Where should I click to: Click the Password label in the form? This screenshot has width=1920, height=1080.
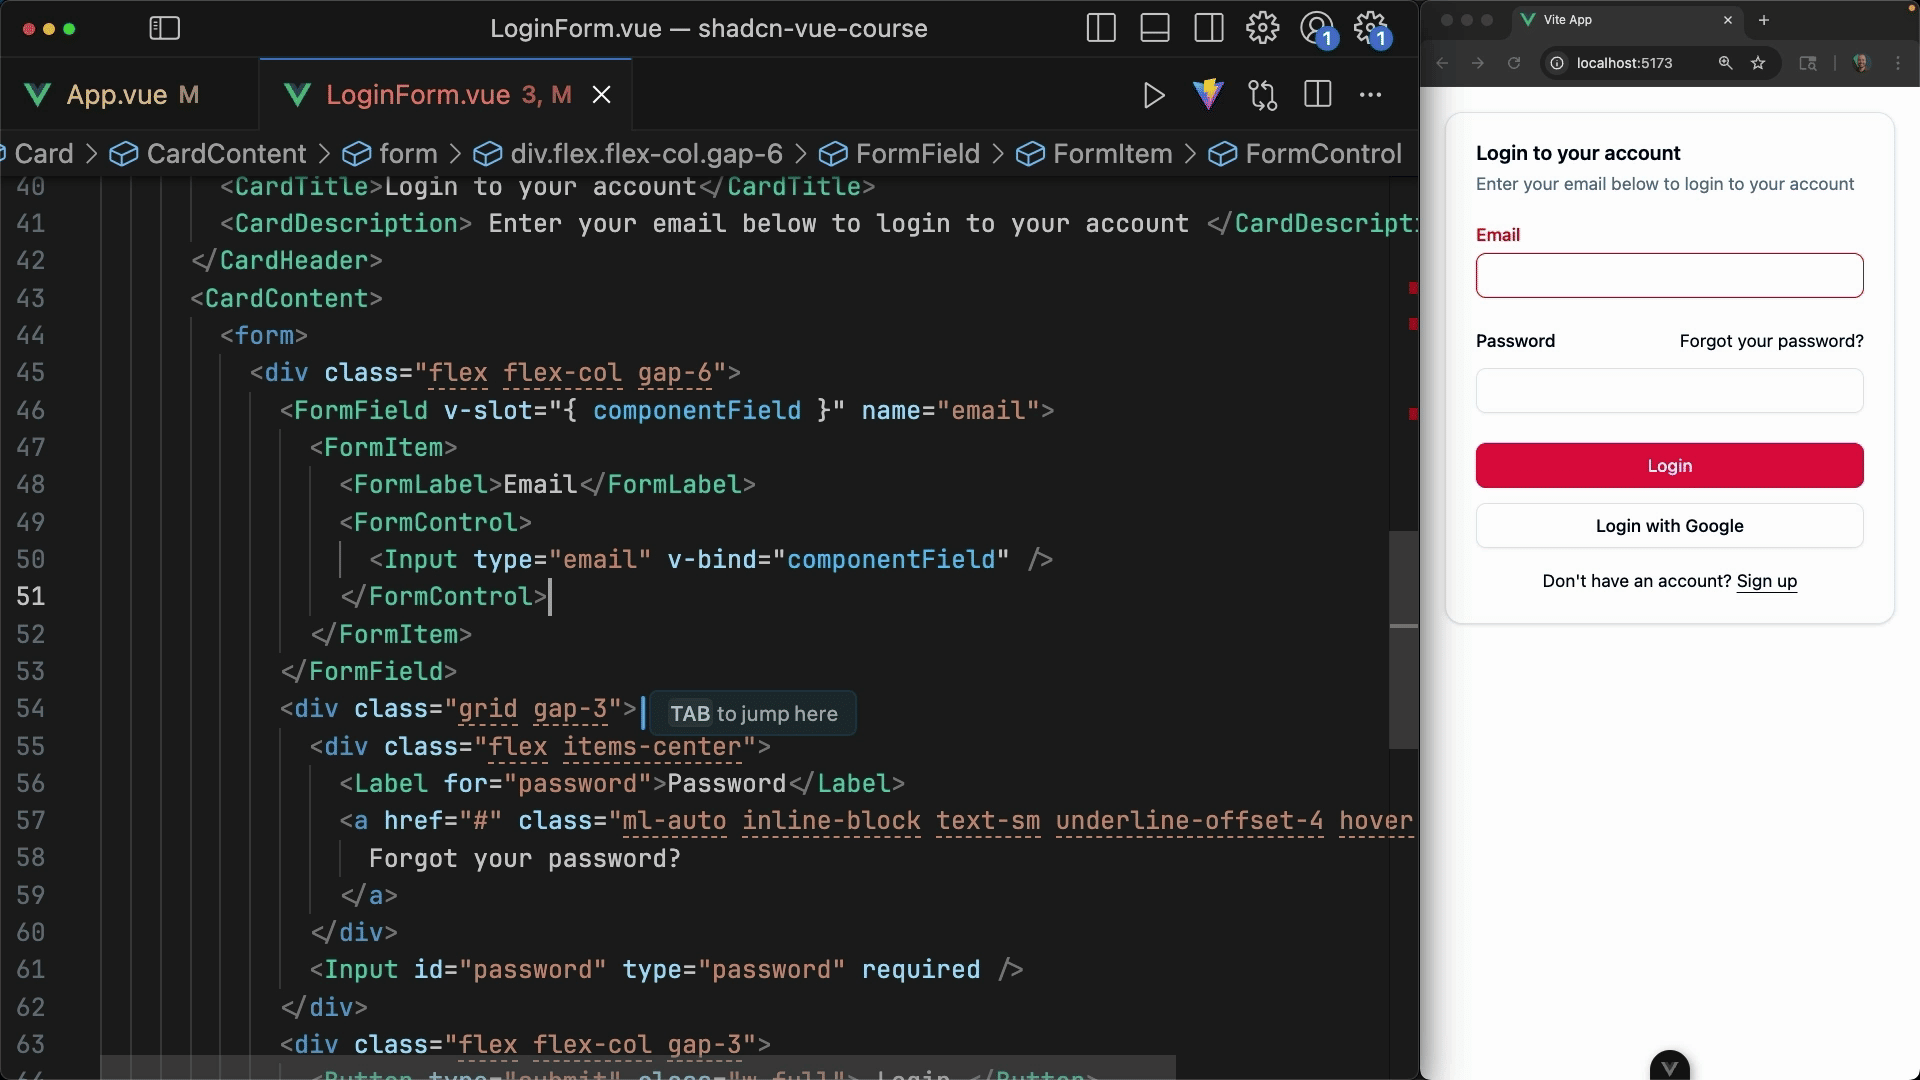pyautogui.click(x=1515, y=341)
